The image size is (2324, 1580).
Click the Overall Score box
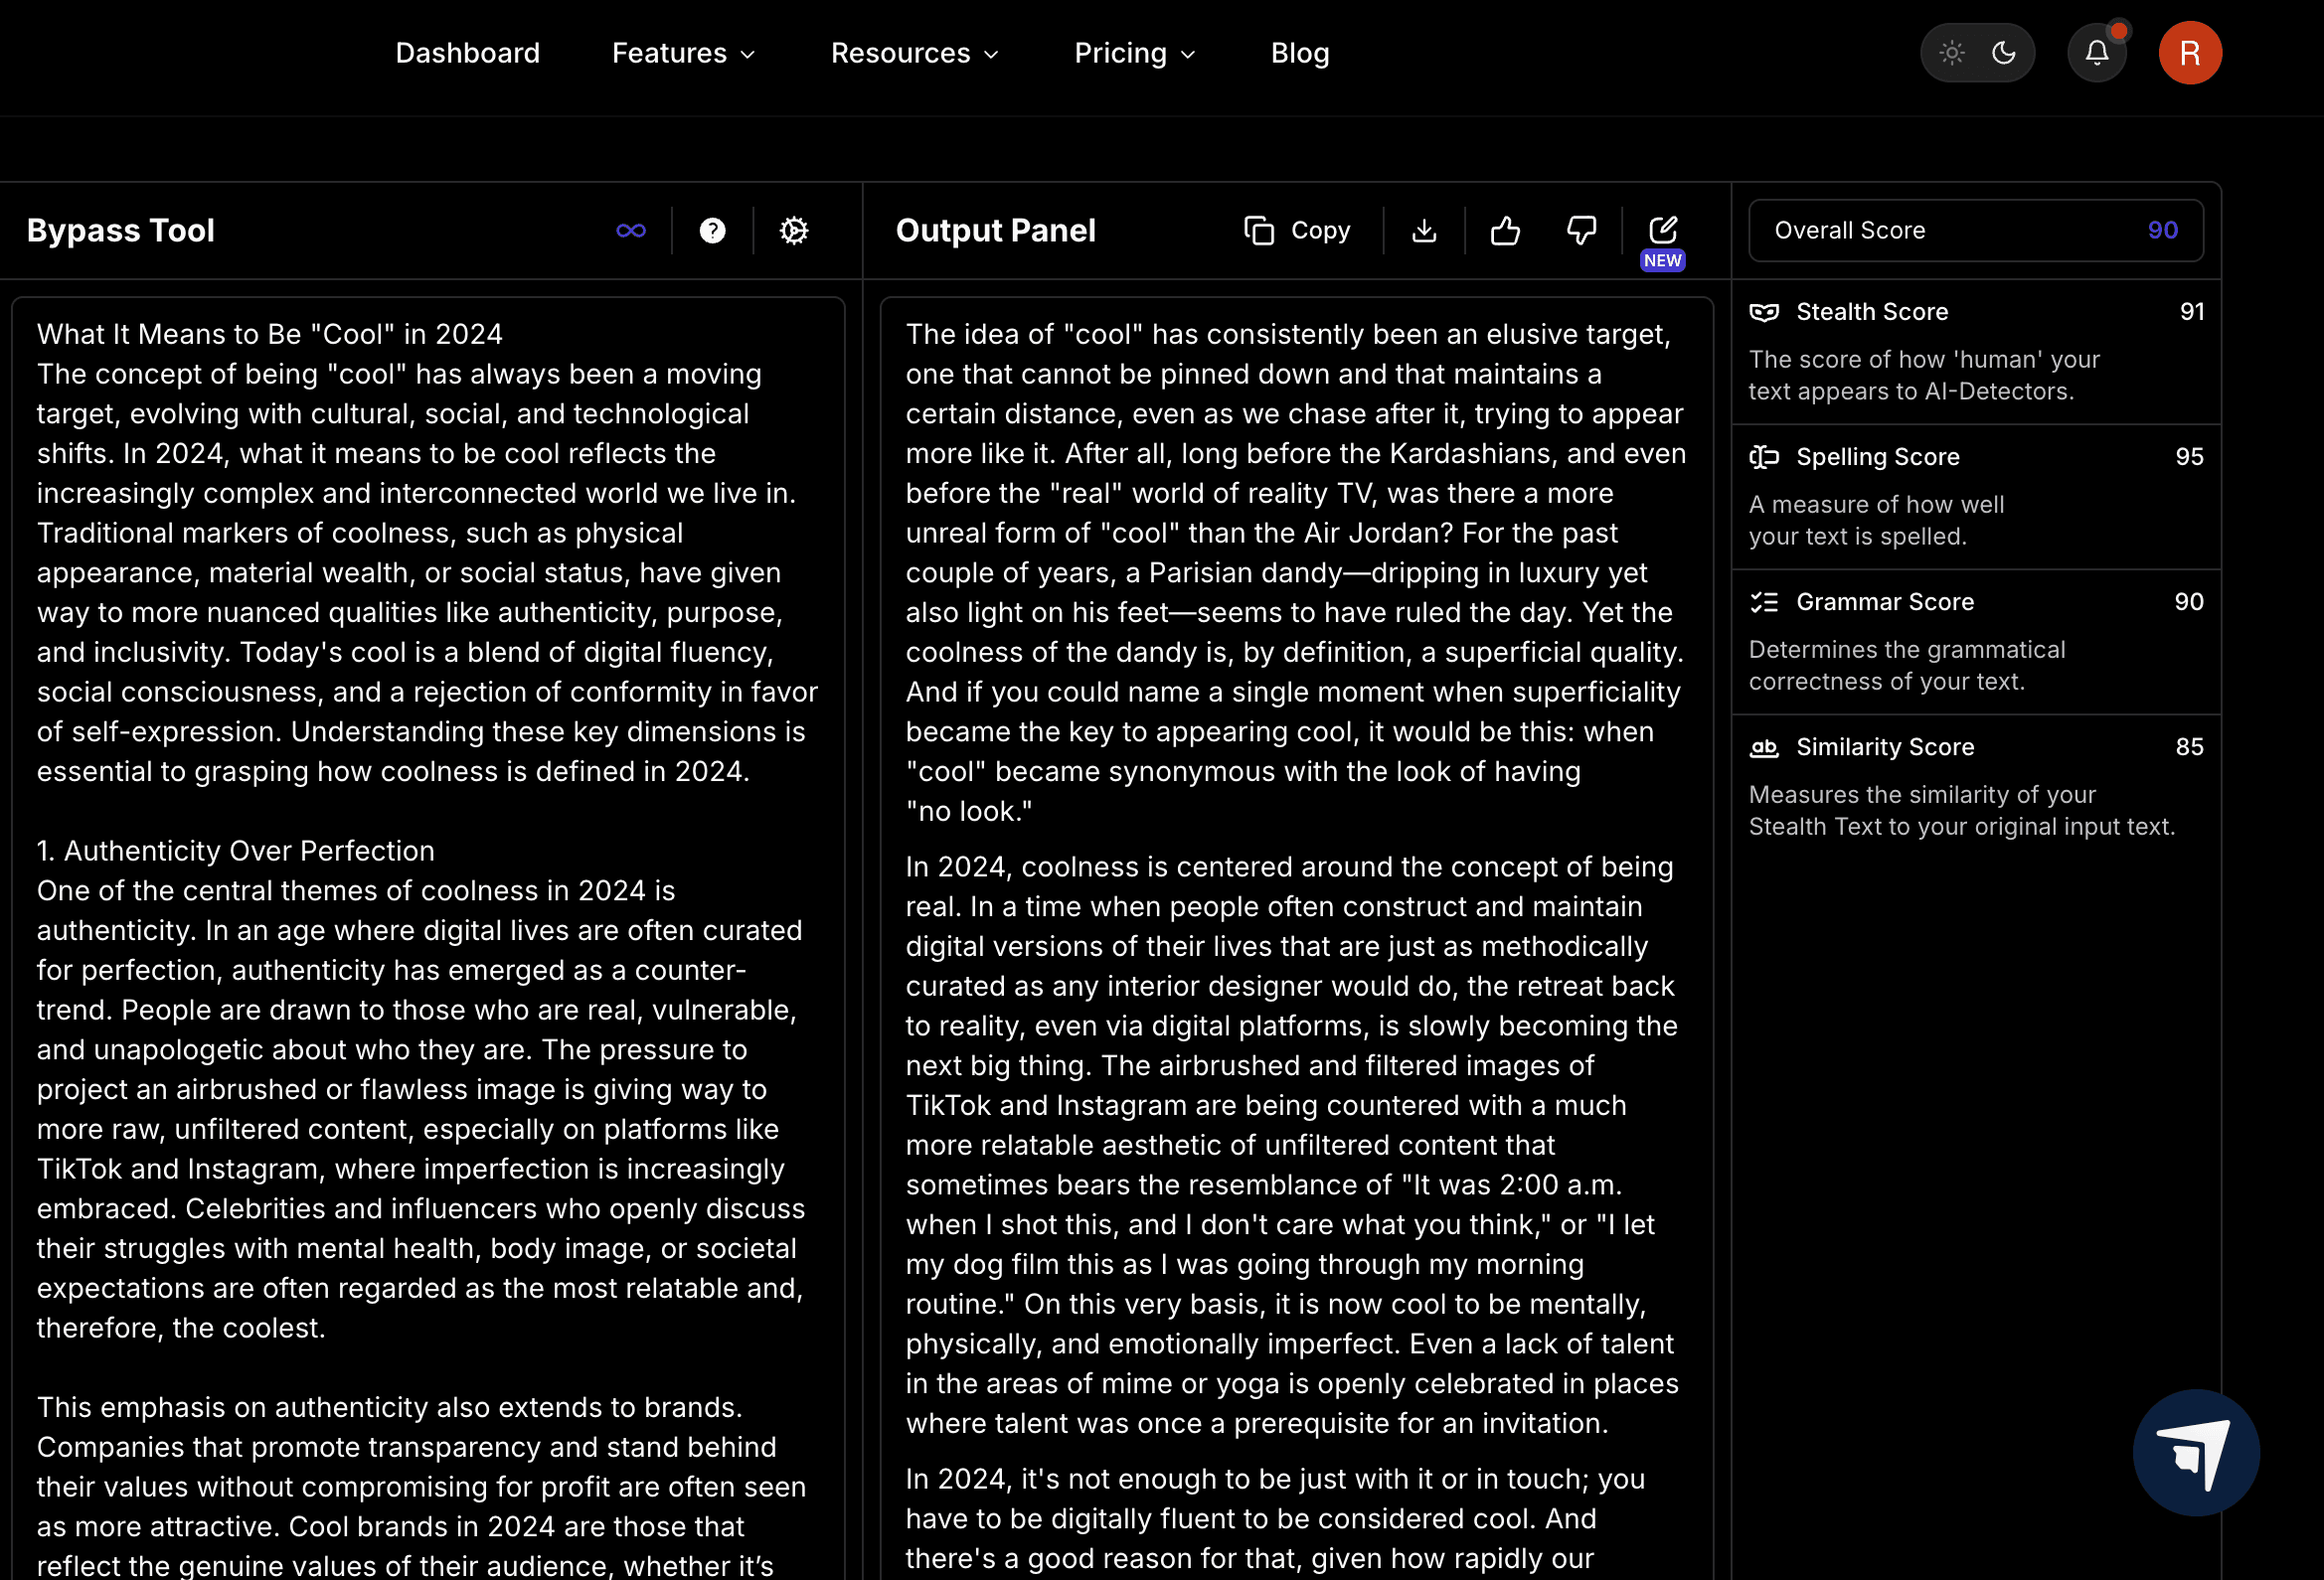tap(1975, 231)
